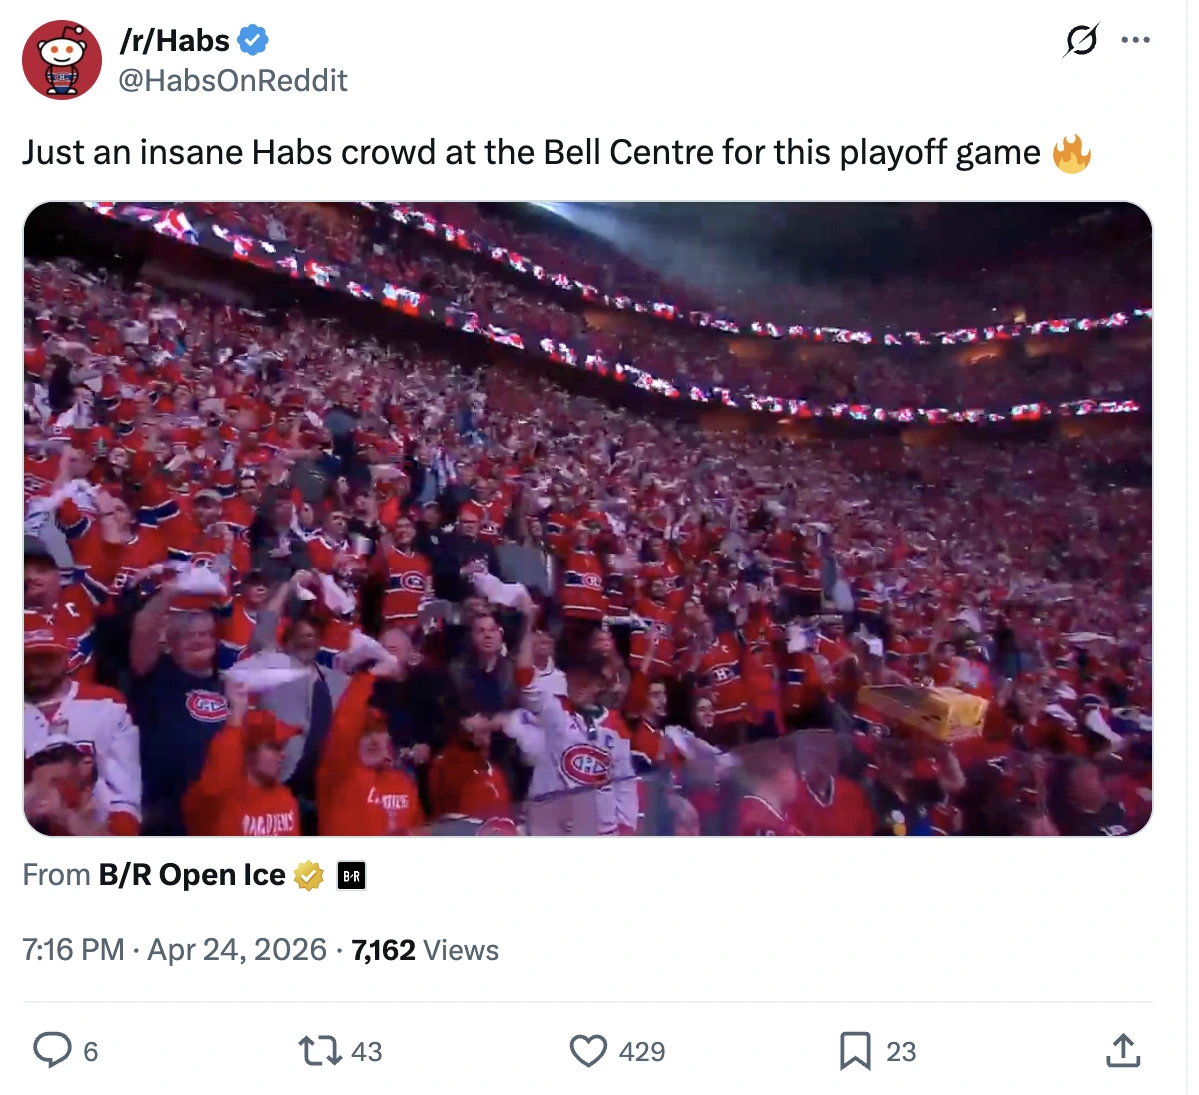Open the three-dot more options menu
This screenshot has width=1199, height=1095.
(x=1135, y=41)
